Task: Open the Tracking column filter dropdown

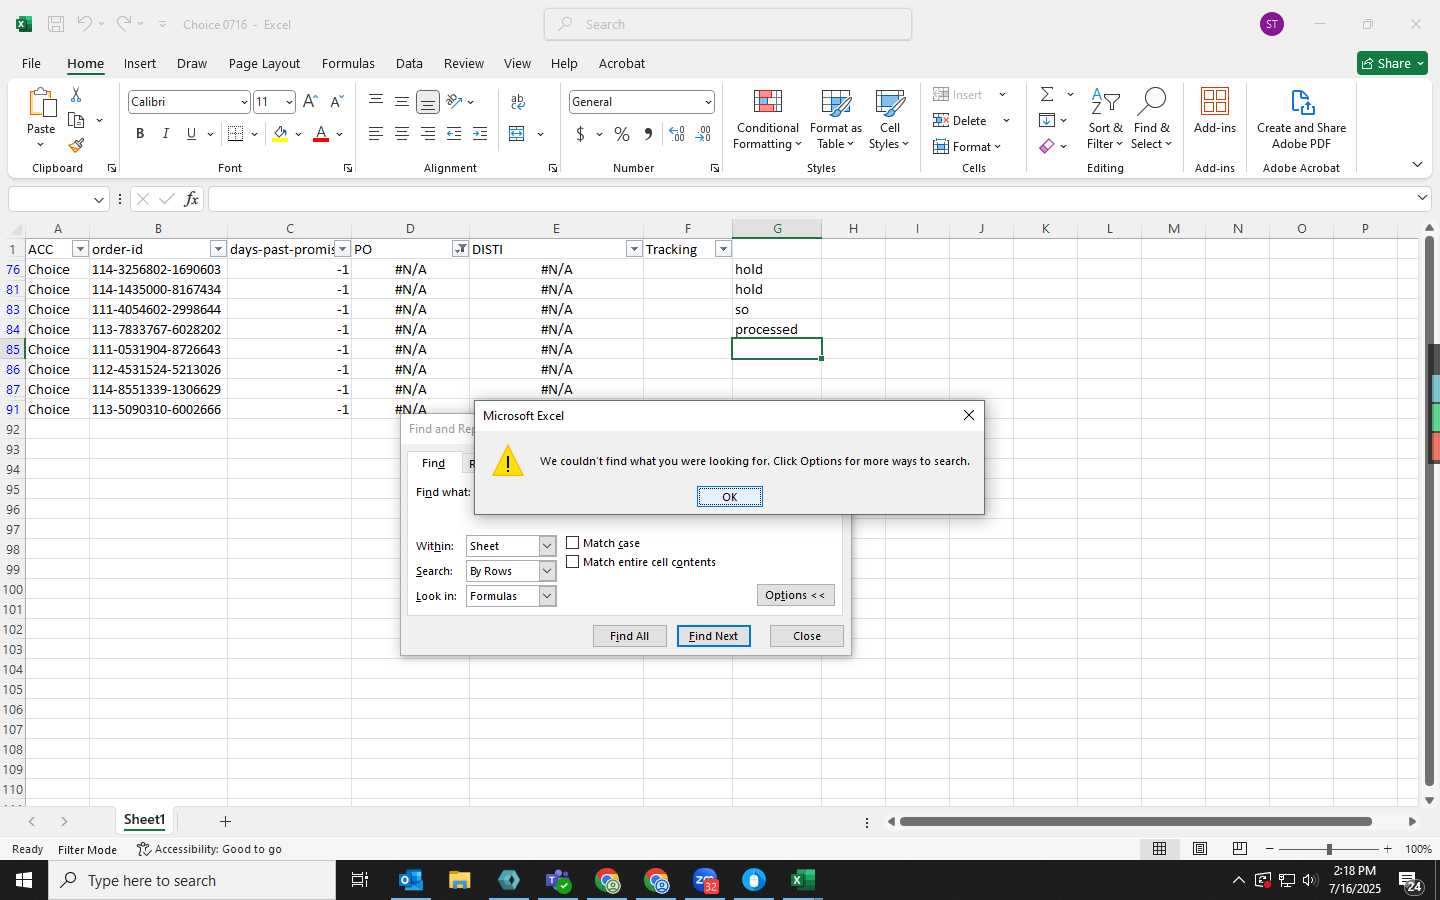Action: click(x=723, y=249)
